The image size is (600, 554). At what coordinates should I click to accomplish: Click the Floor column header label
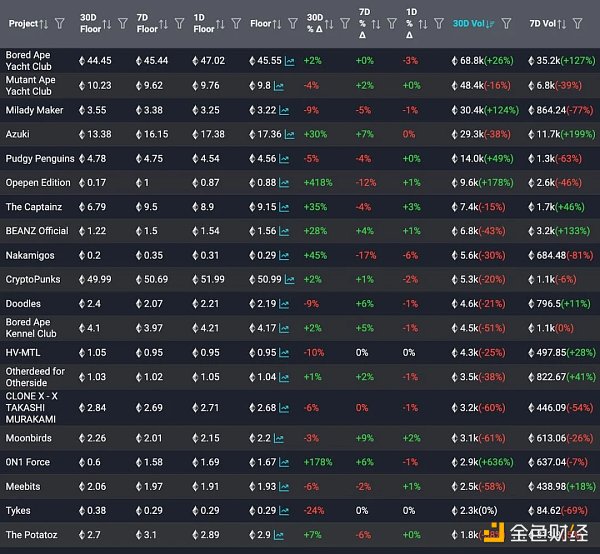click(x=261, y=24)
